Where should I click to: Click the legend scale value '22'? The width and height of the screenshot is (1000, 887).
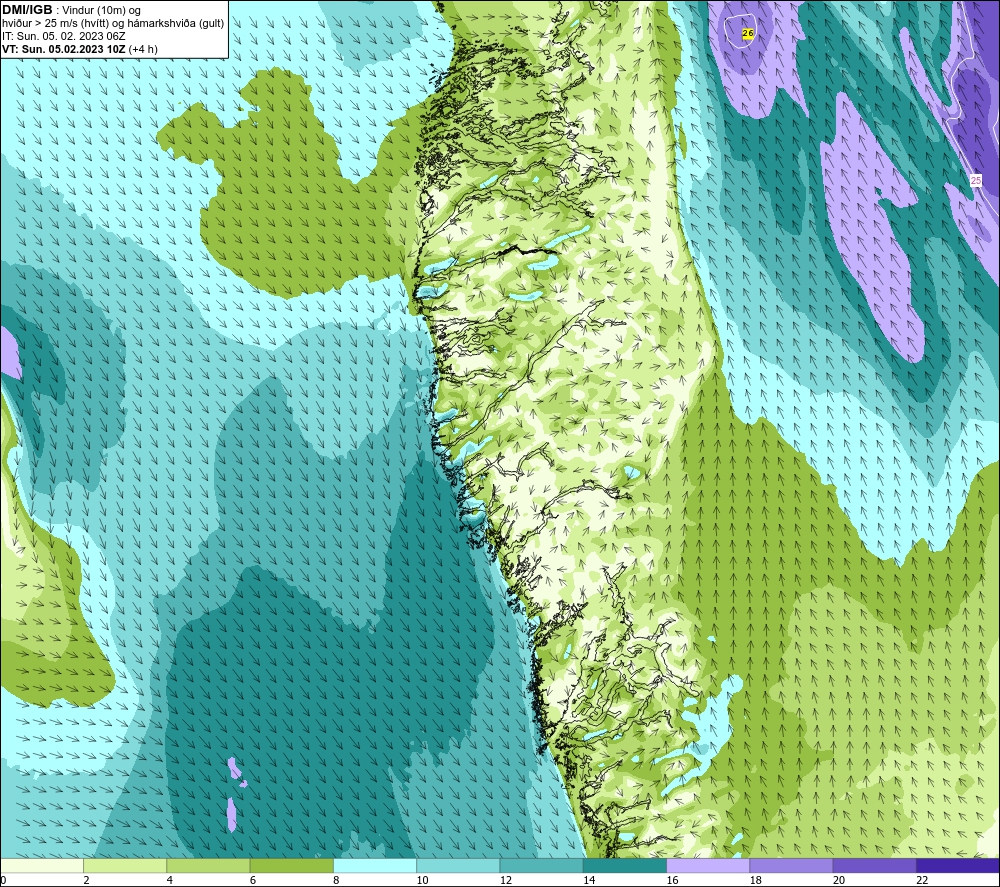[x=922, y=880]
